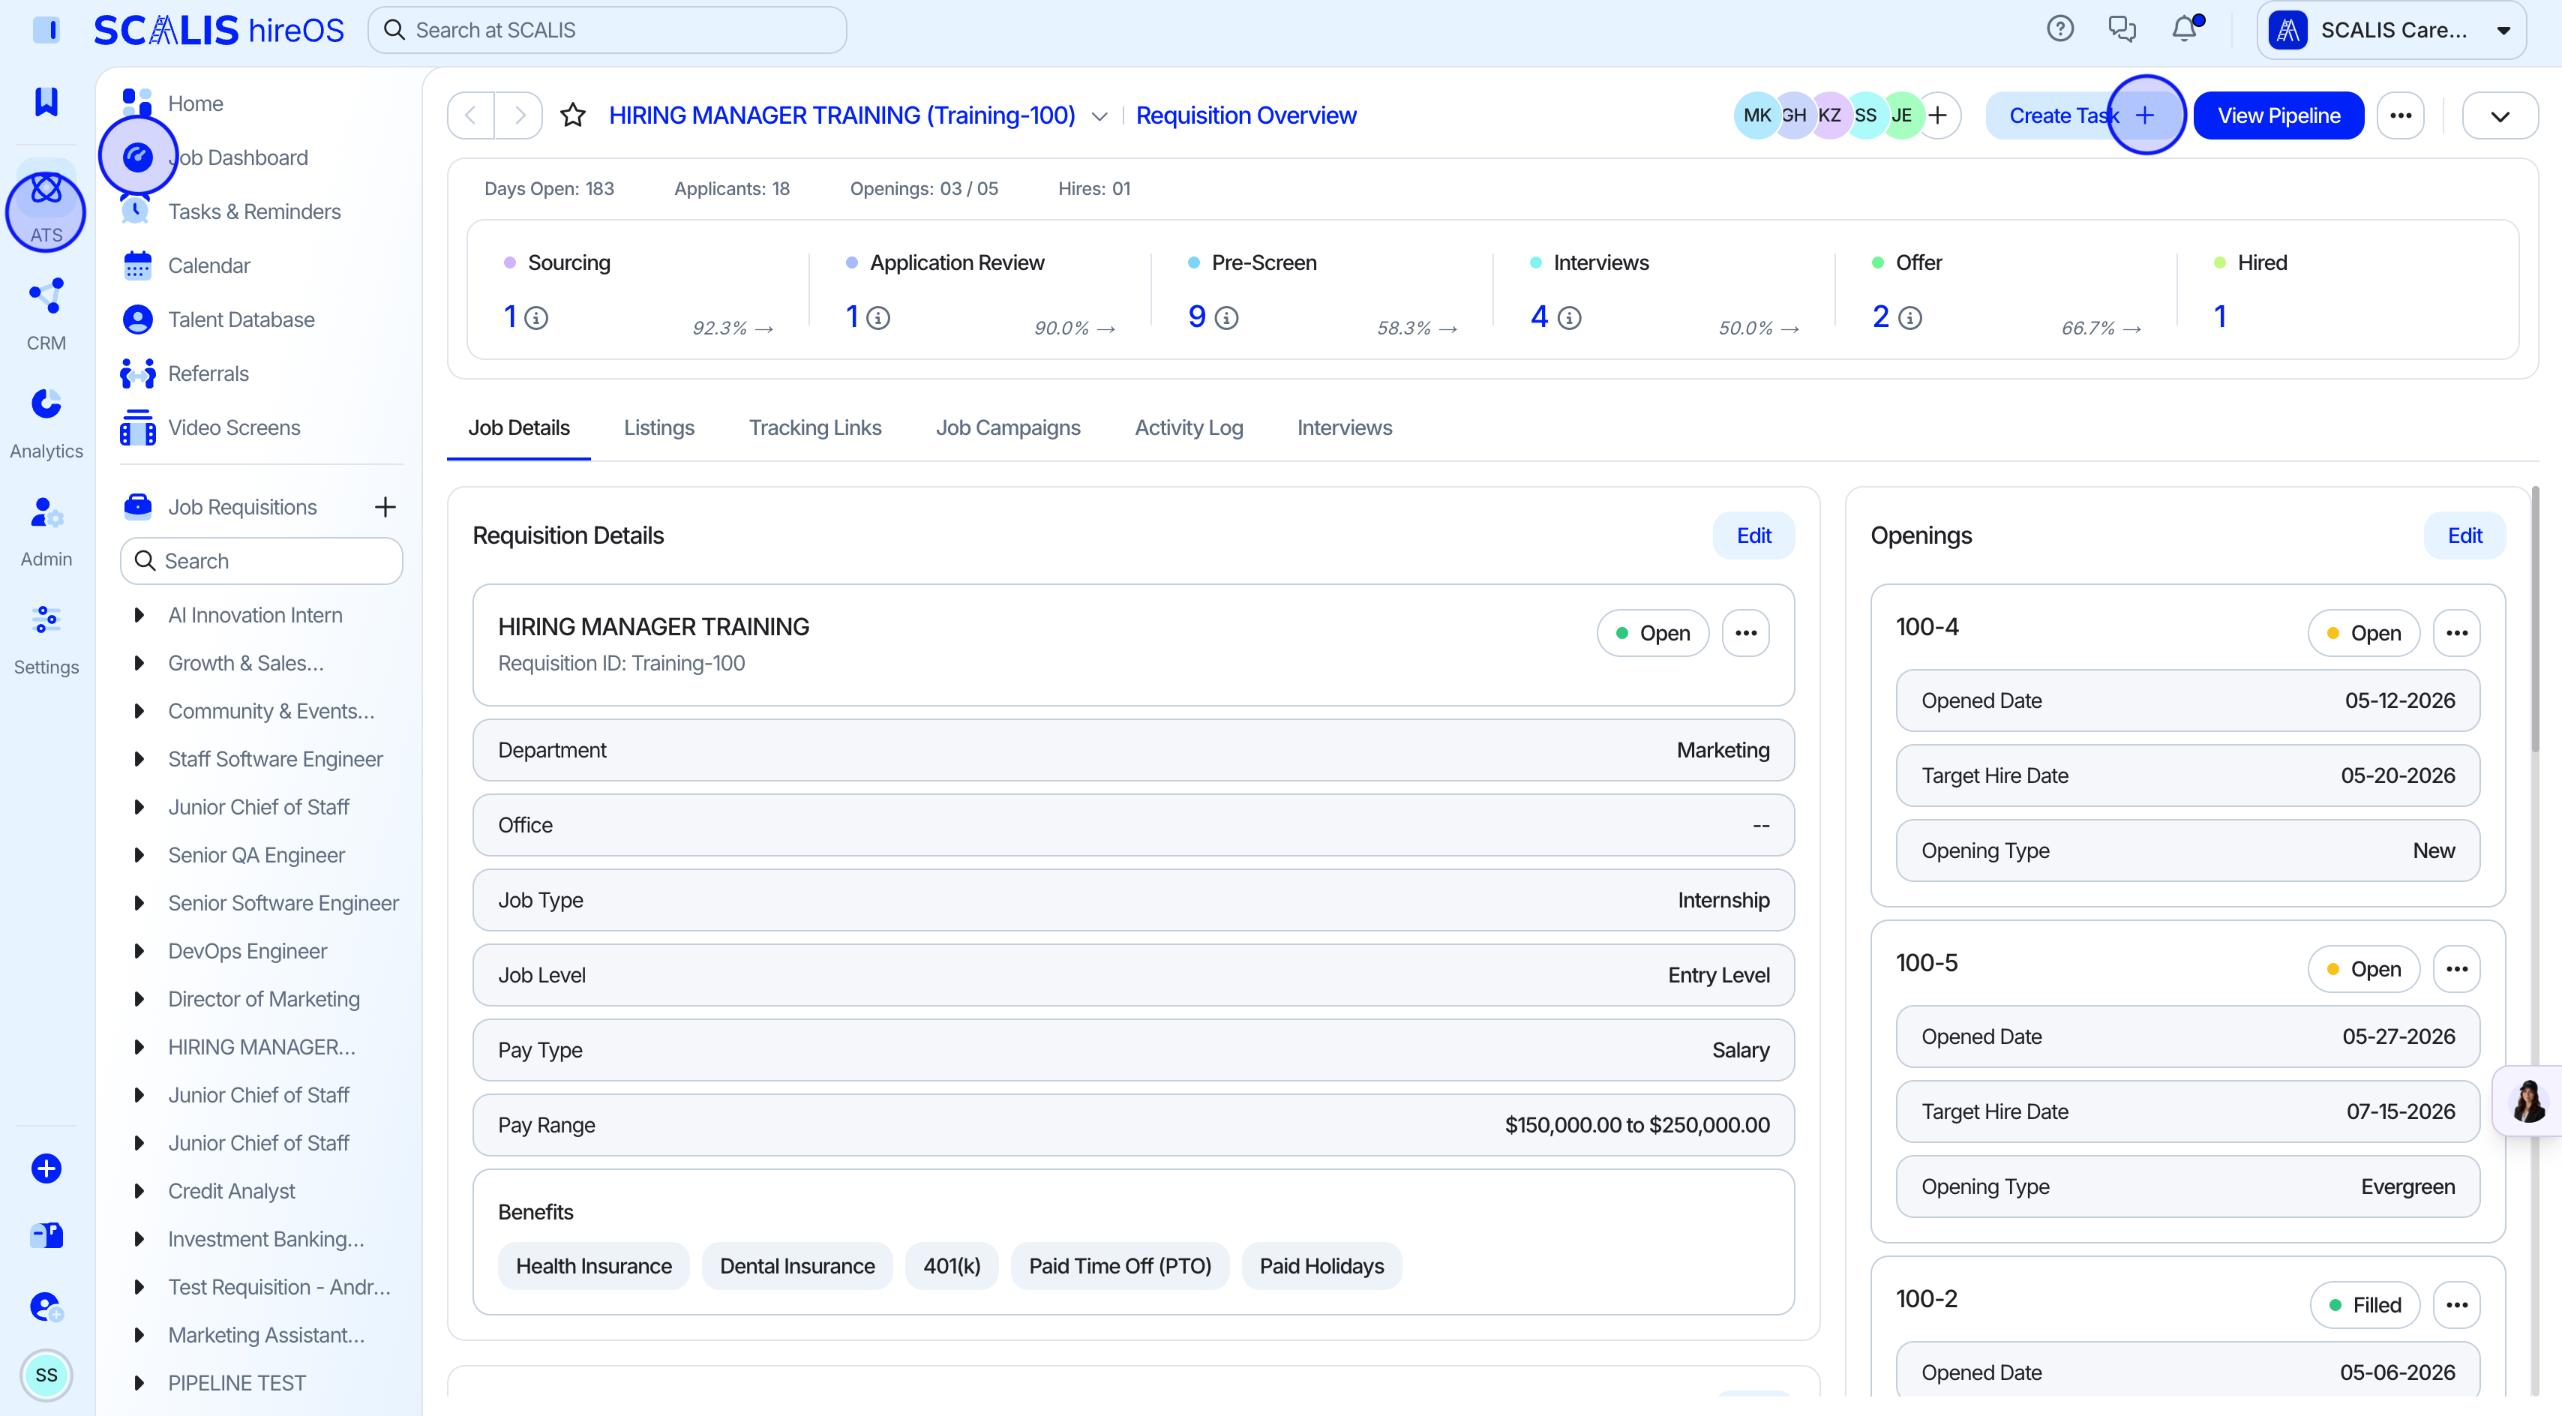
Task: Star the HIRING MANAGER TRAINING requisition
Action: 572,115
